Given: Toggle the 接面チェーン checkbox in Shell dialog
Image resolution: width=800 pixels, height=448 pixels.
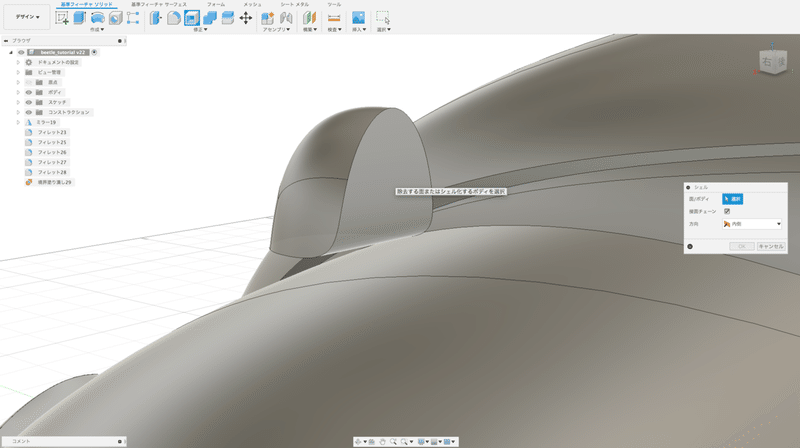Looking at the screenshot, I should point(727,211).
